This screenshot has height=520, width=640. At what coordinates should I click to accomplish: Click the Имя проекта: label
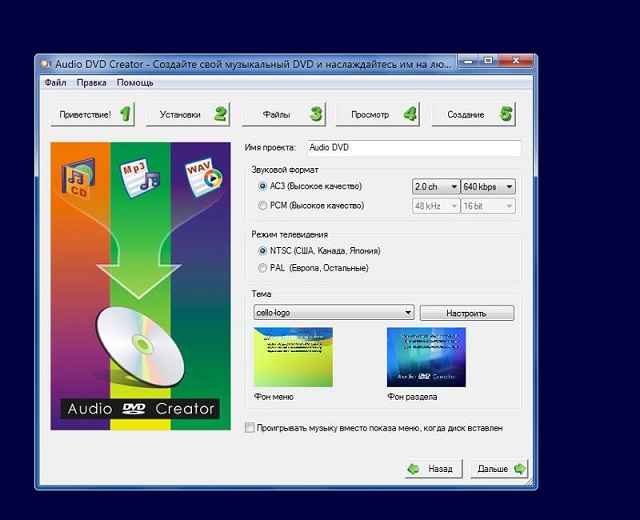[270, 148]
